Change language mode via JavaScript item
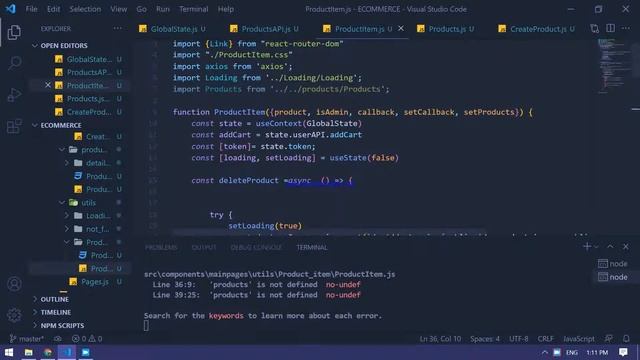This screenshot has width=640, height=360. tap(579, 339)
